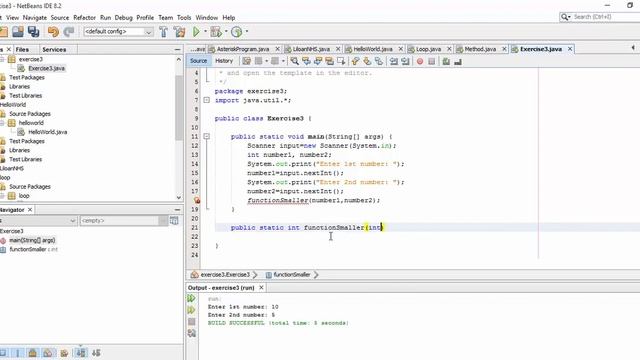Build project with the hammer icon
The height and width of the screenshot is (360, 640).
163,31
